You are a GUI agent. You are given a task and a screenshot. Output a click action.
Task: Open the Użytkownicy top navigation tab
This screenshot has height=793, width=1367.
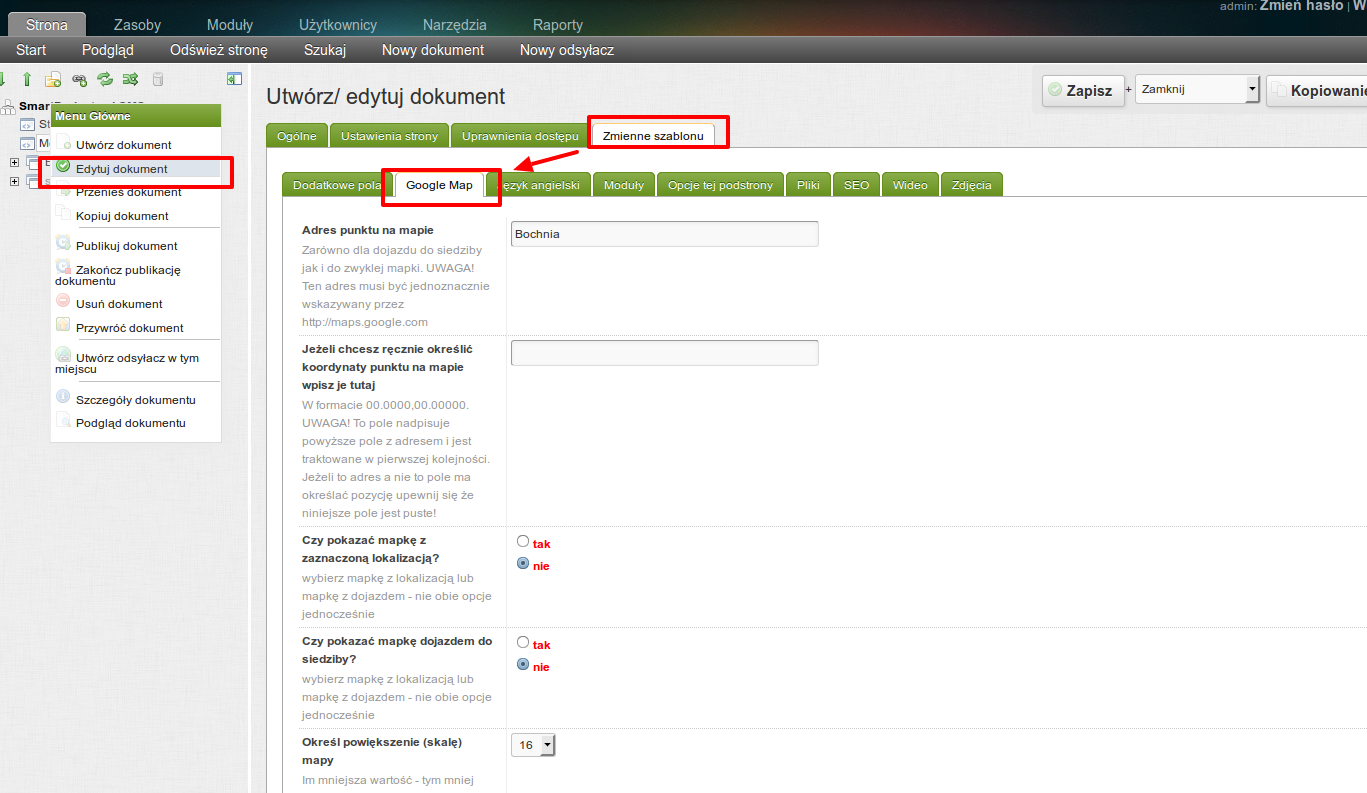pos(338,25)
